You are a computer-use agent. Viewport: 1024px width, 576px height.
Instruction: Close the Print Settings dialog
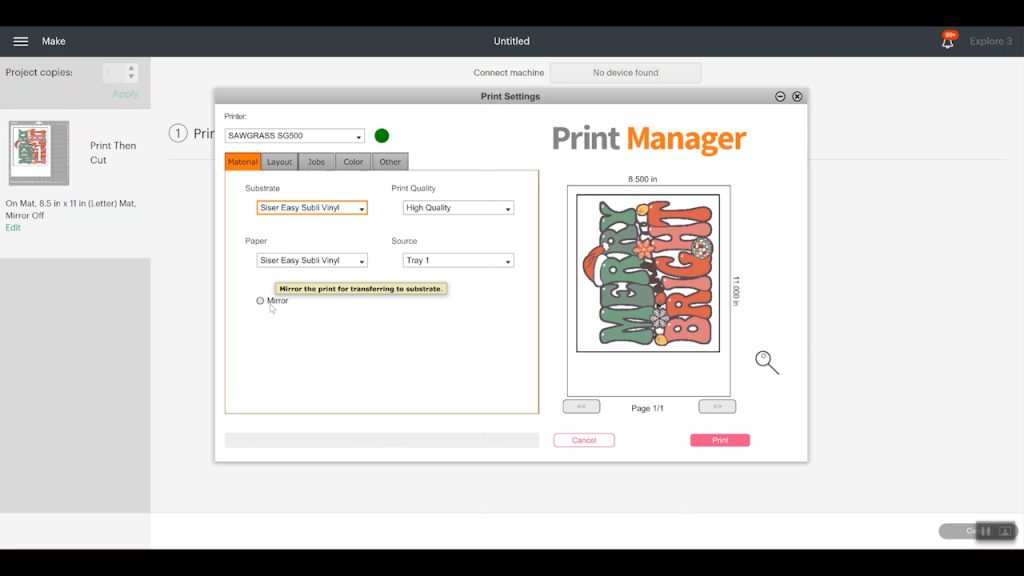pyautogui.click(x=797, y=97)
